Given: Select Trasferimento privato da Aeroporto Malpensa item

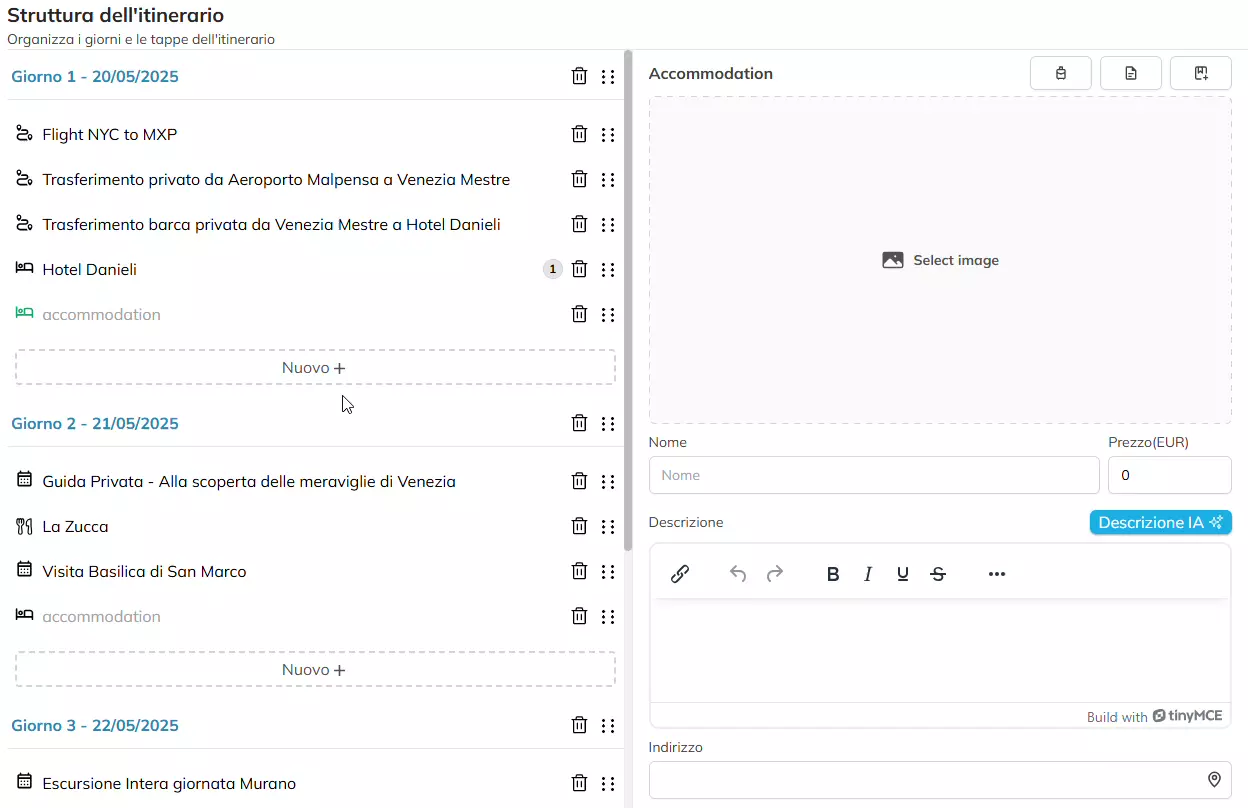Looking at the screenshot, I should tap(276, 179).
